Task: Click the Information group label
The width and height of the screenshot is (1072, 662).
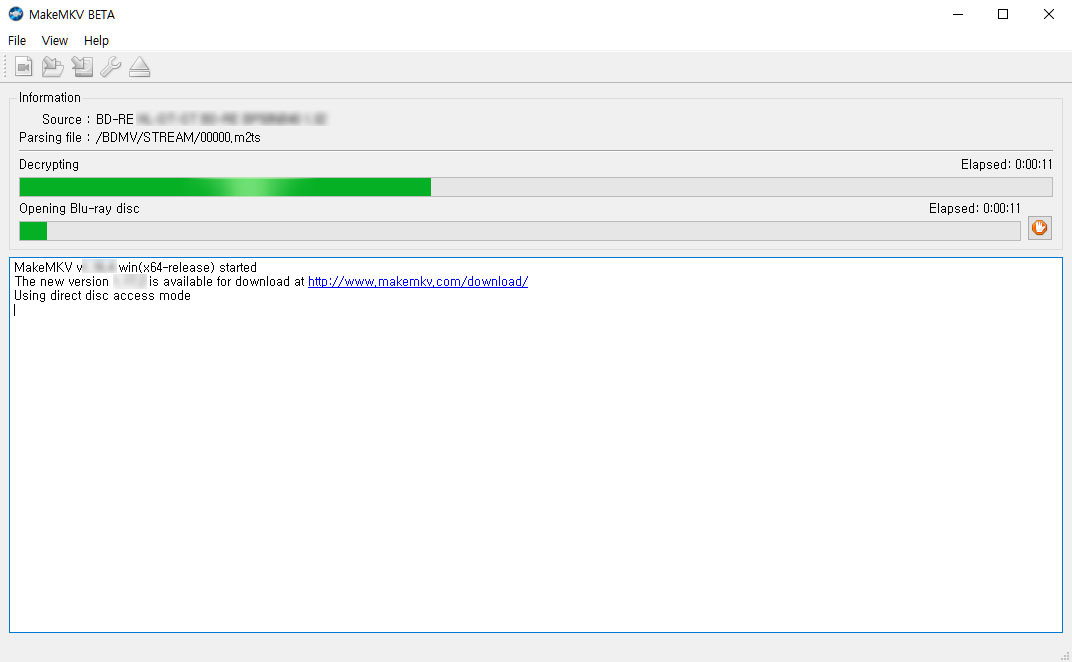Action: click(50, 97)
